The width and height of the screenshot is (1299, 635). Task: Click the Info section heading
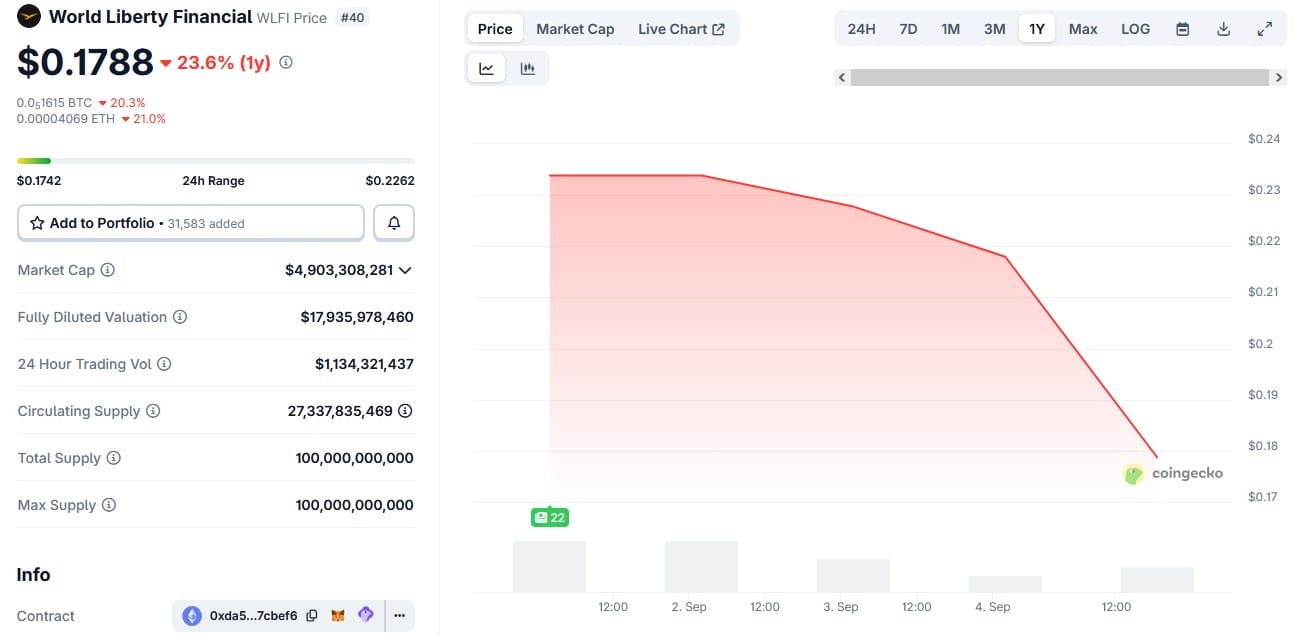[x=33, y=575]
